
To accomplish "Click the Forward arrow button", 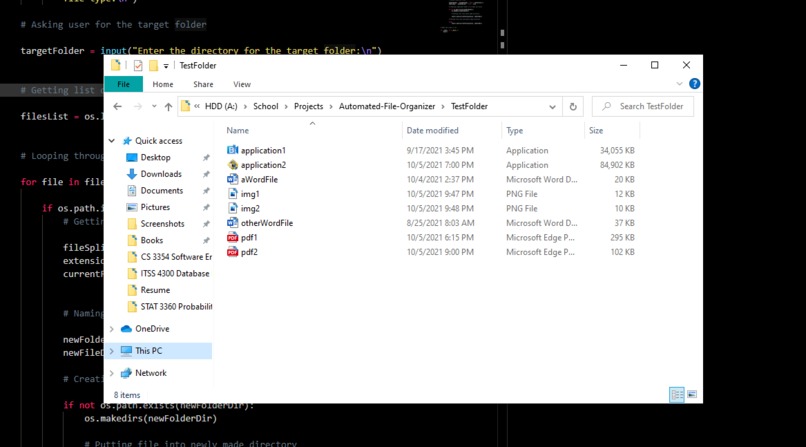I will pyautogui.click(x=138, y=106).
